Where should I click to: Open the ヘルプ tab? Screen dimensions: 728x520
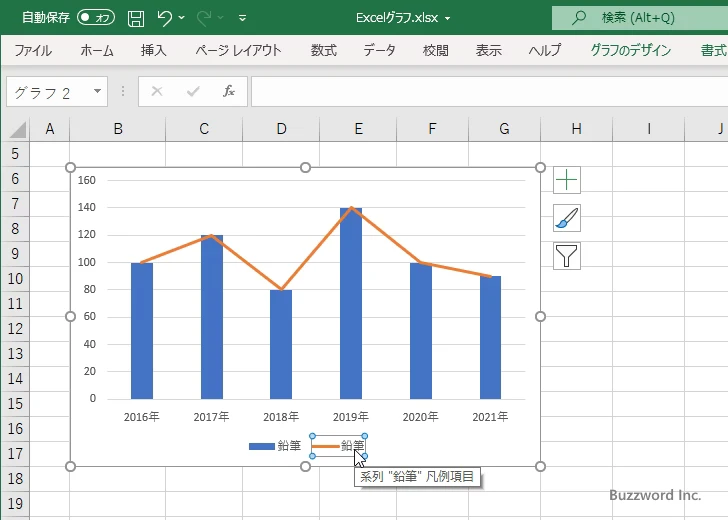tap(545, 50)
